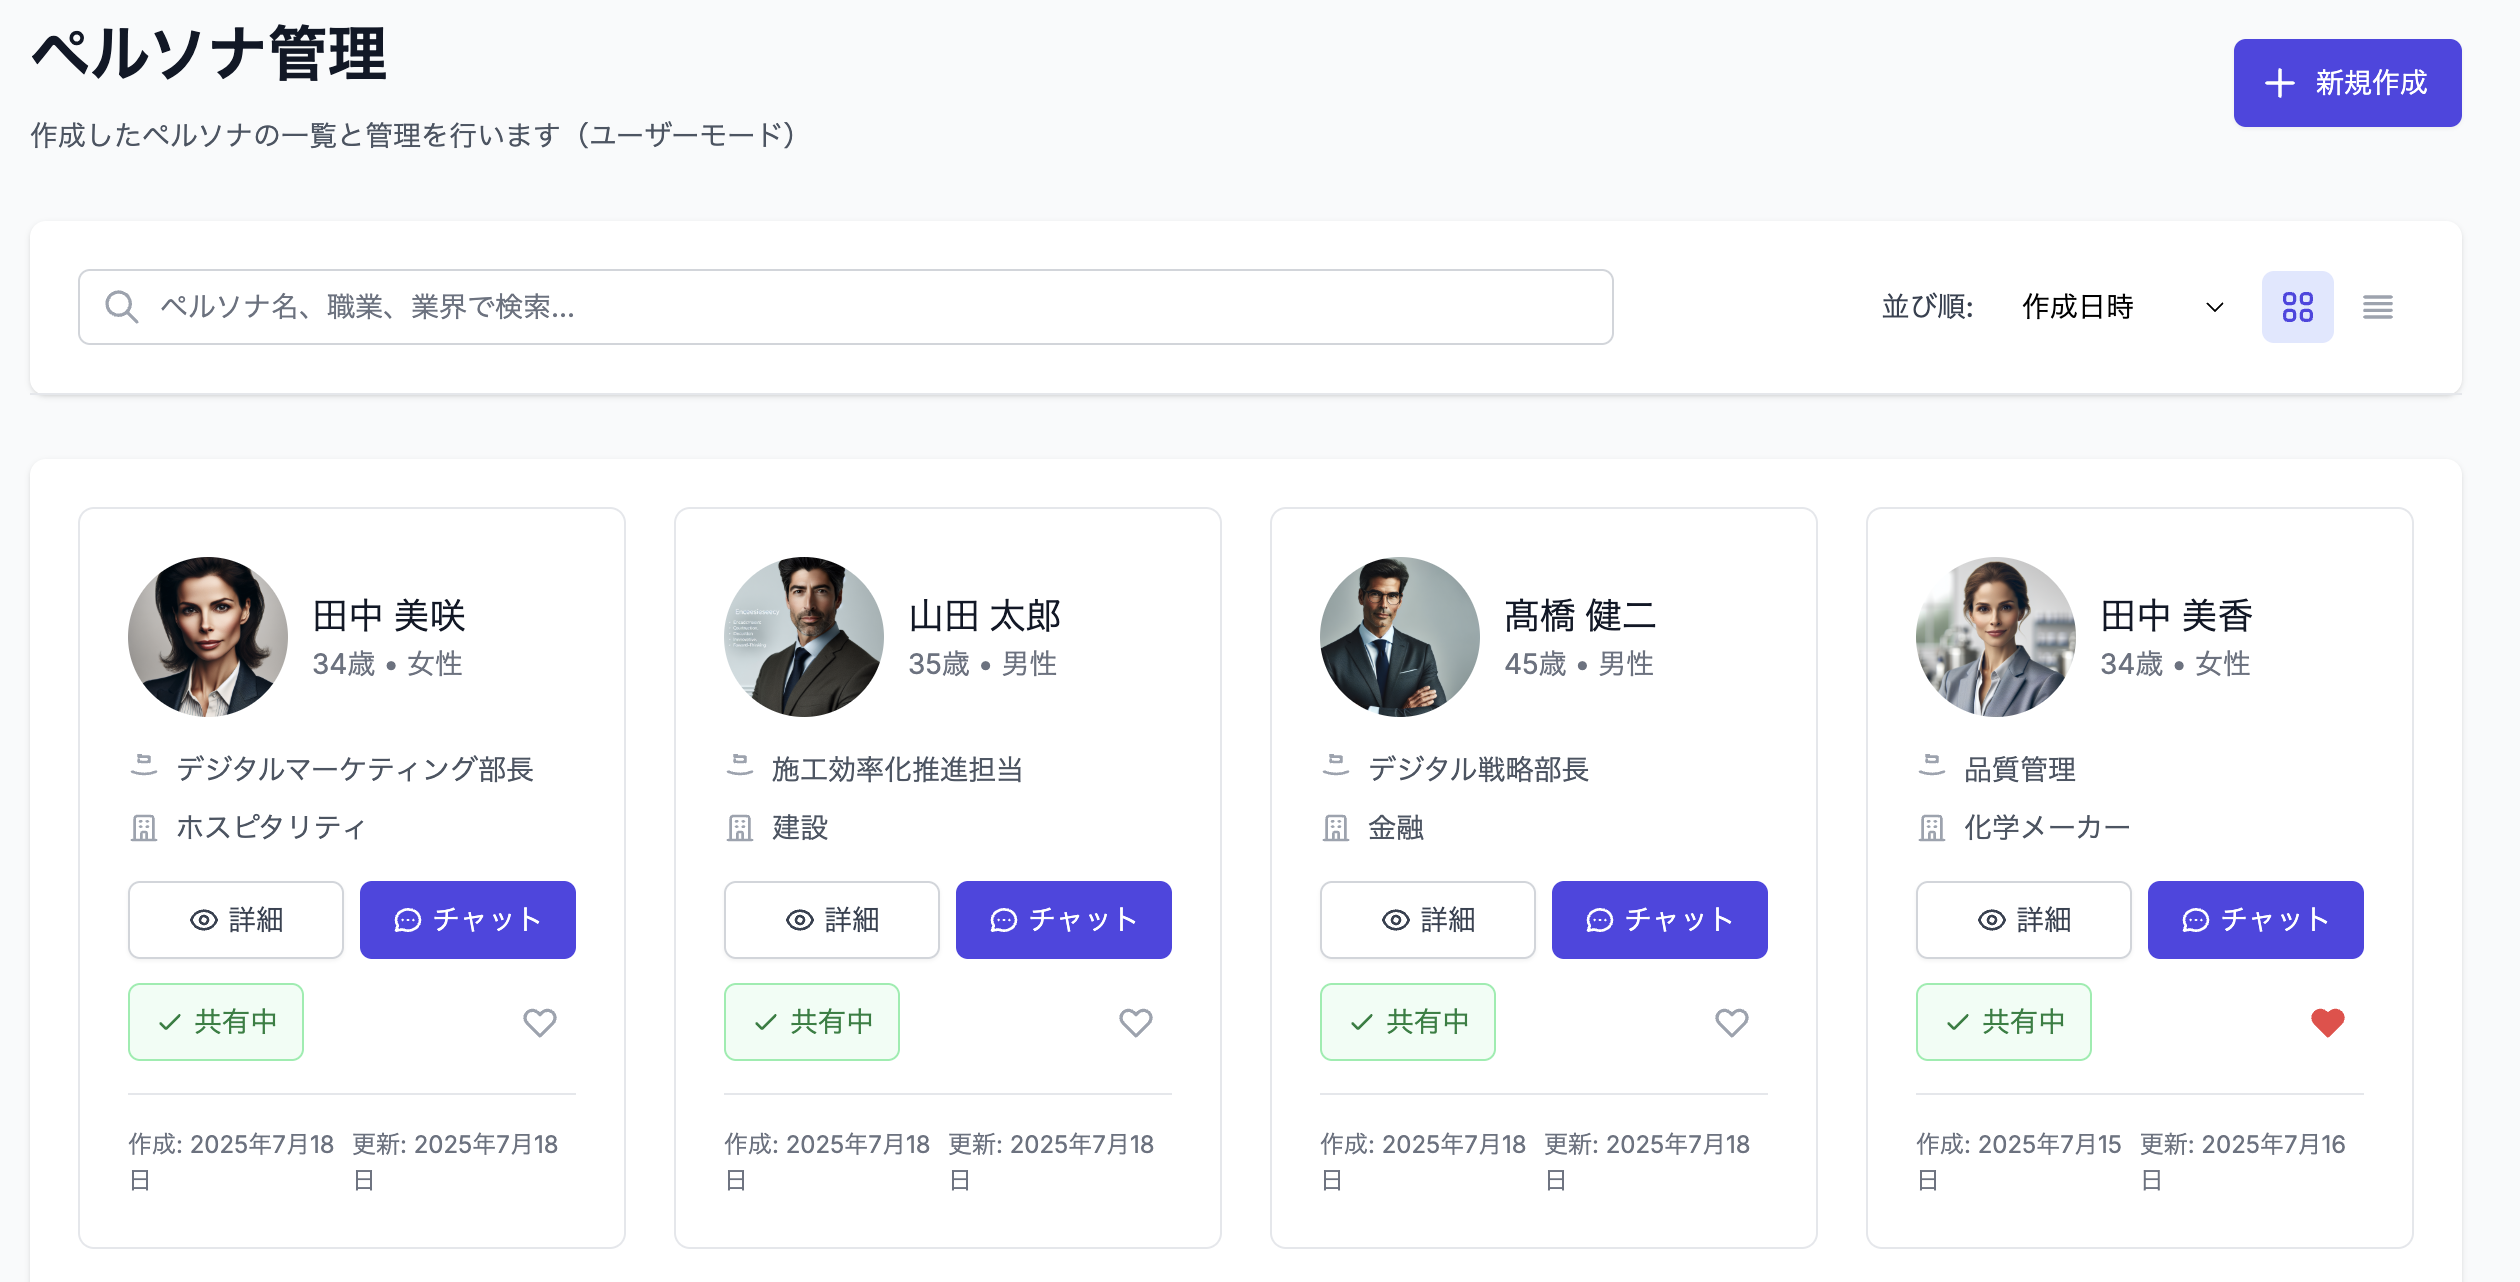The width and height of the screenshot is (2520, 1282).
Task: Favorite 山田 太郎 with heart icon
Action: pyautogui.click(x=1135, y=1022)
